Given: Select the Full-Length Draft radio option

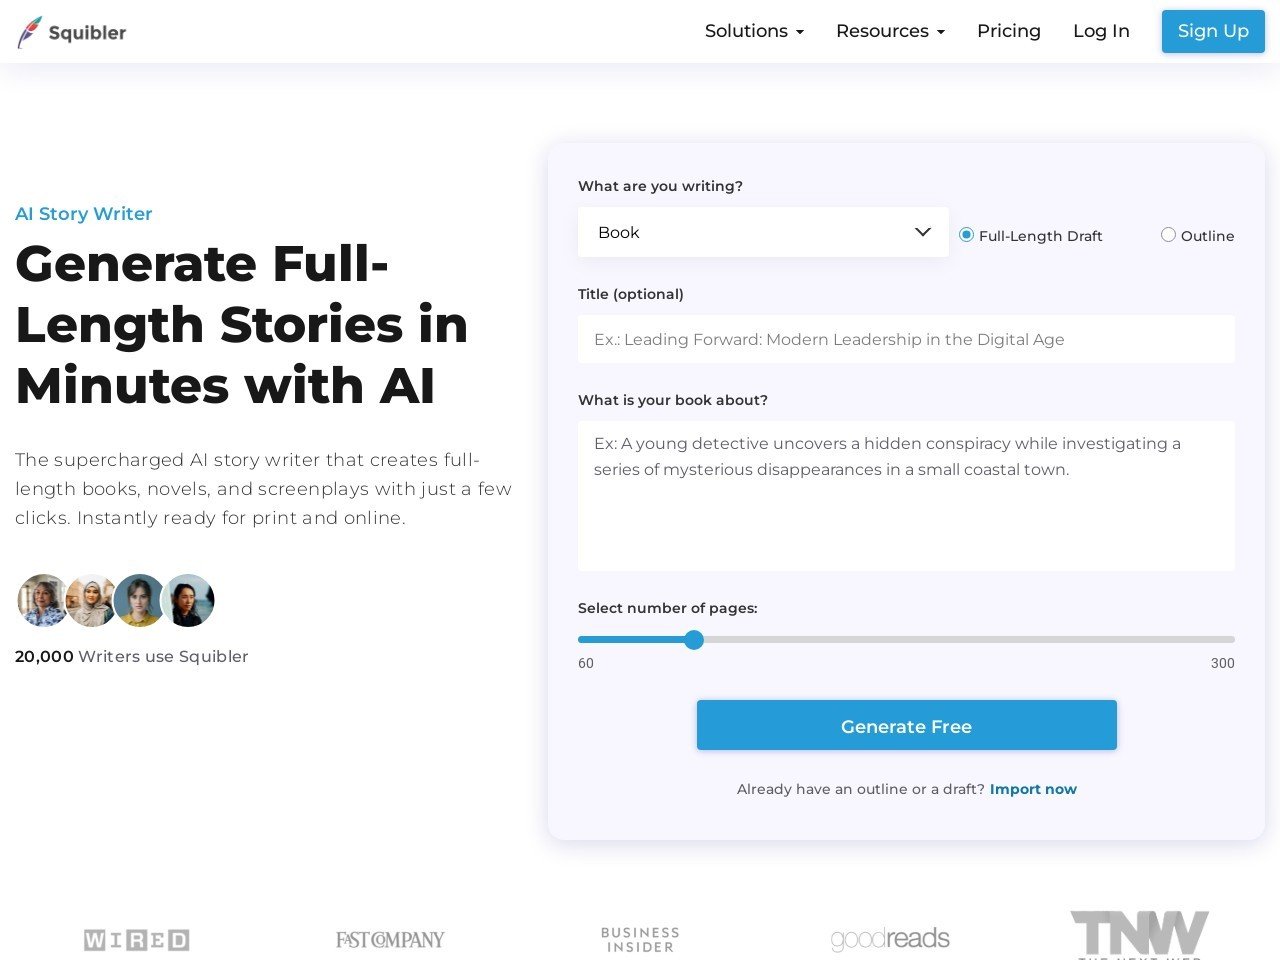Looking at the screenshot, I should tap(966, 235).
